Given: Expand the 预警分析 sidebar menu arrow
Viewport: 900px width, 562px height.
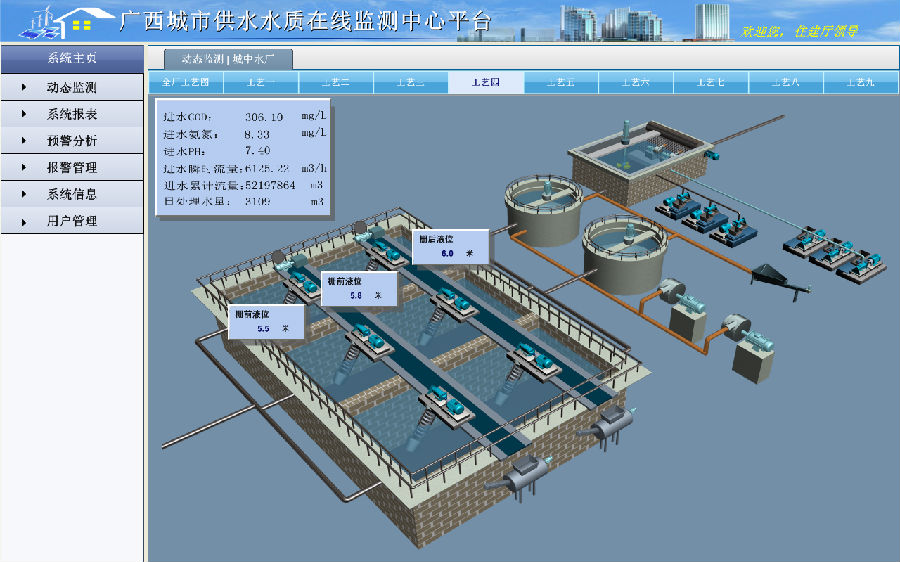Looking at the screenshot, I should click(x=24, y=141).
